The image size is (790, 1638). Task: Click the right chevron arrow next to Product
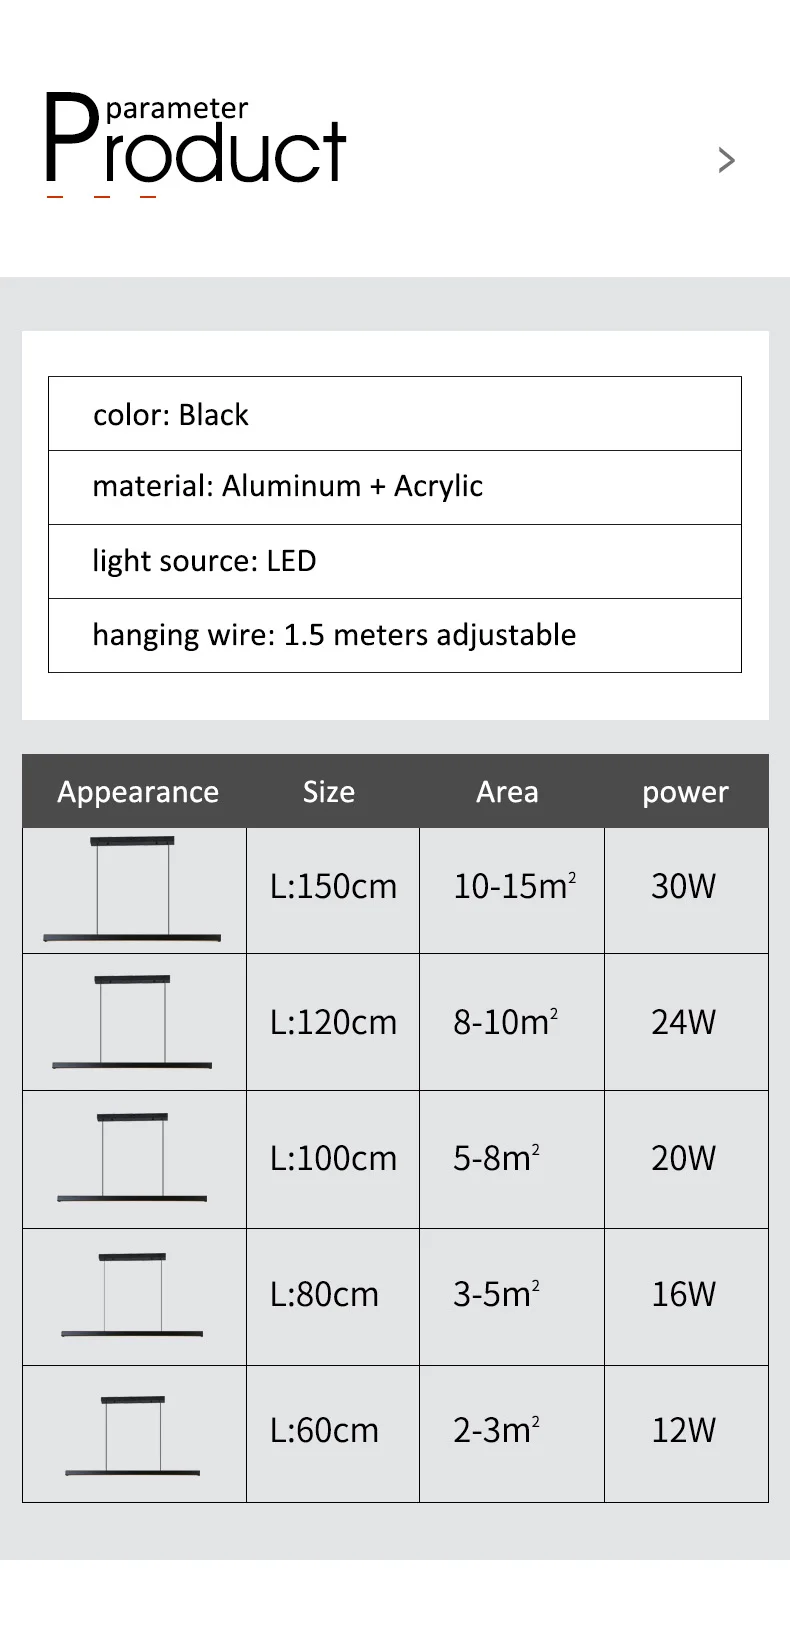click(x=727, y=160)
